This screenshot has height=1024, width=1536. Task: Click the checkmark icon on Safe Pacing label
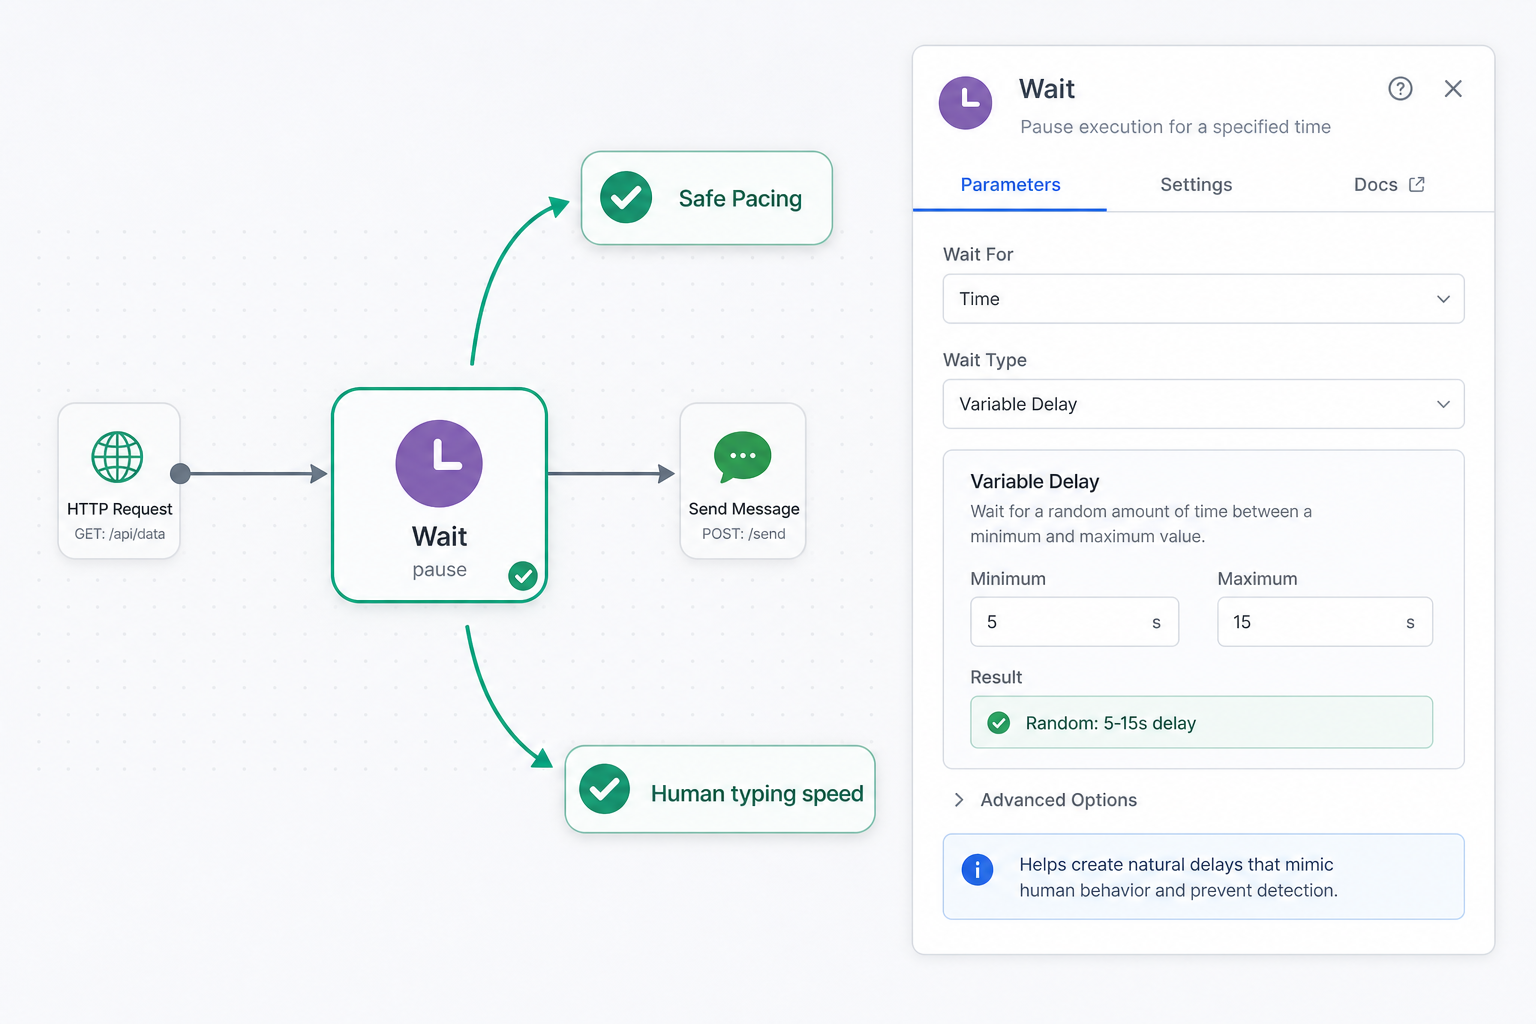tap(626, 197)
